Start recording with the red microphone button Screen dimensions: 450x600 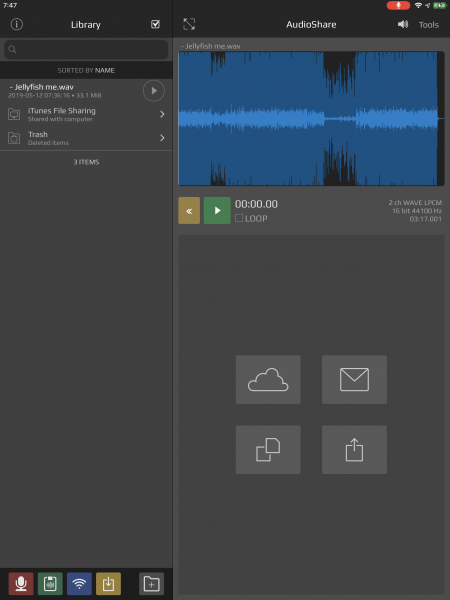[x=21, y=584]
